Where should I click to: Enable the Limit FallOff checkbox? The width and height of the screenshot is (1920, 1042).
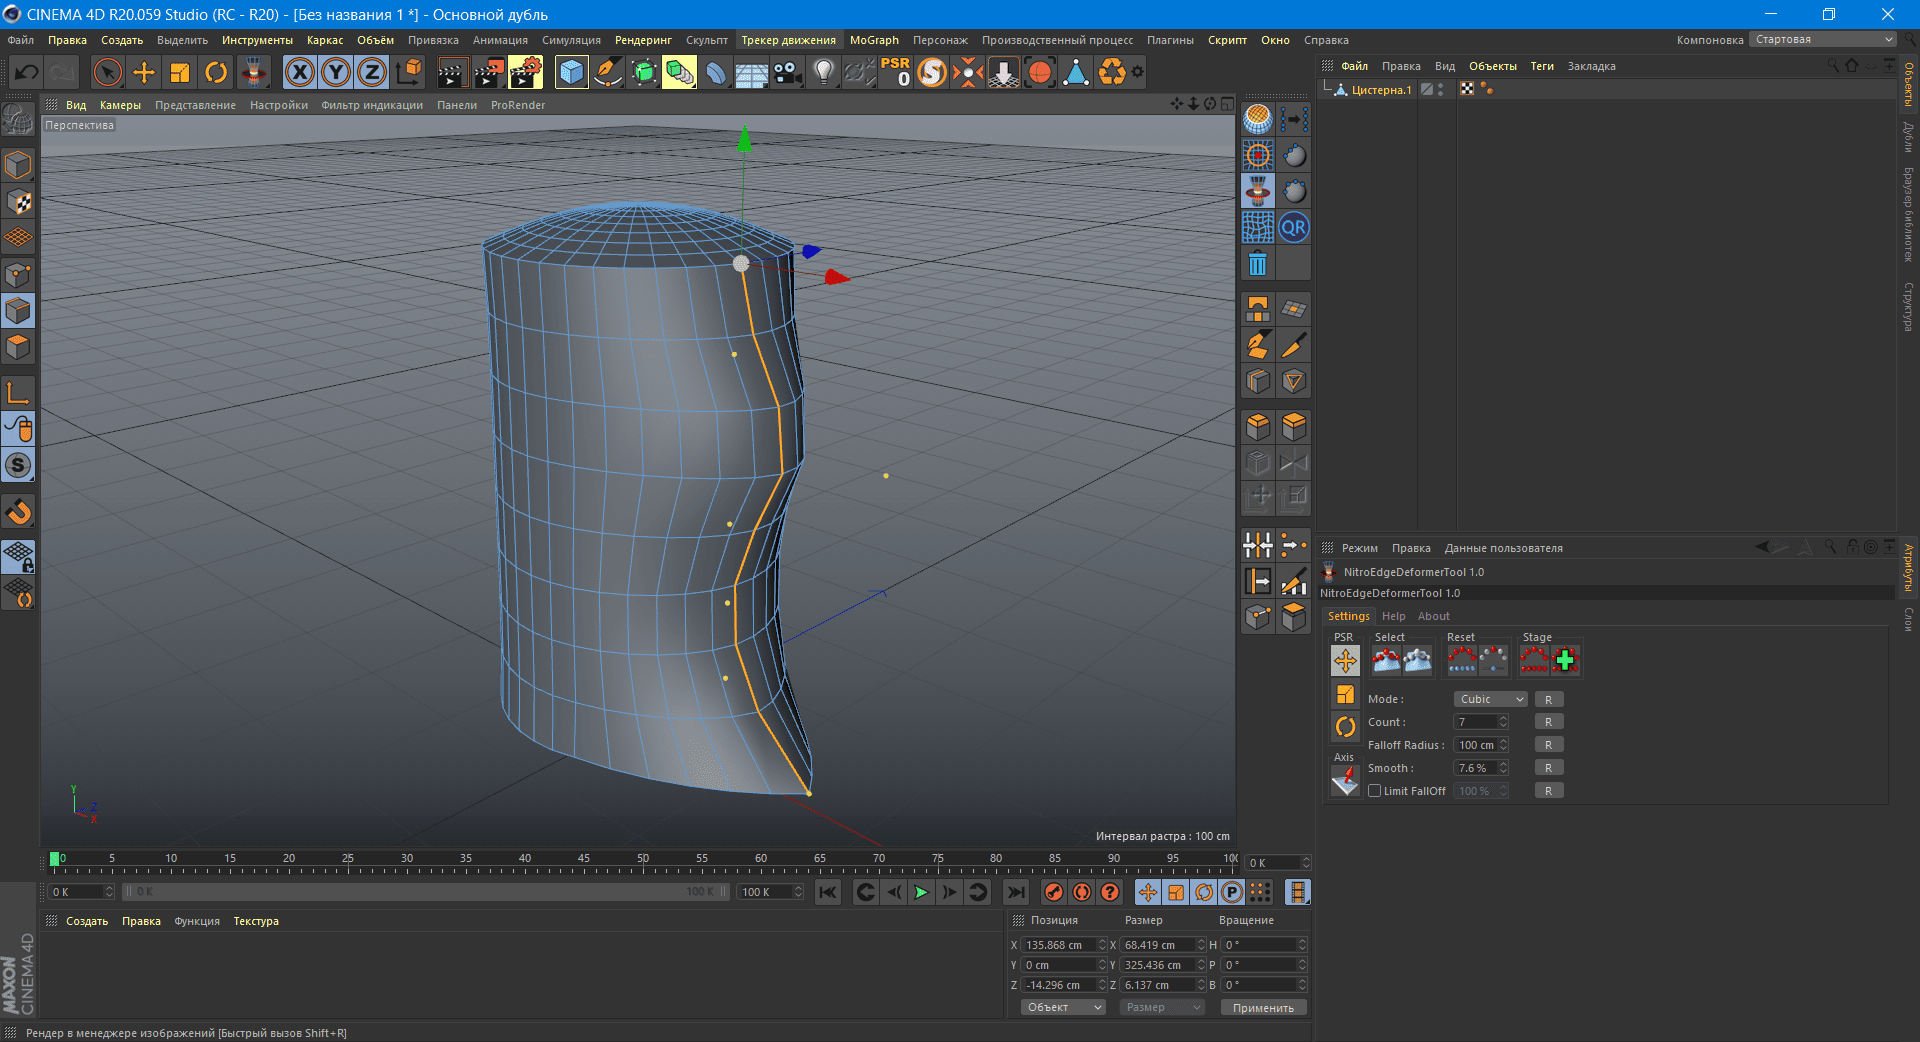[1375, 791]
